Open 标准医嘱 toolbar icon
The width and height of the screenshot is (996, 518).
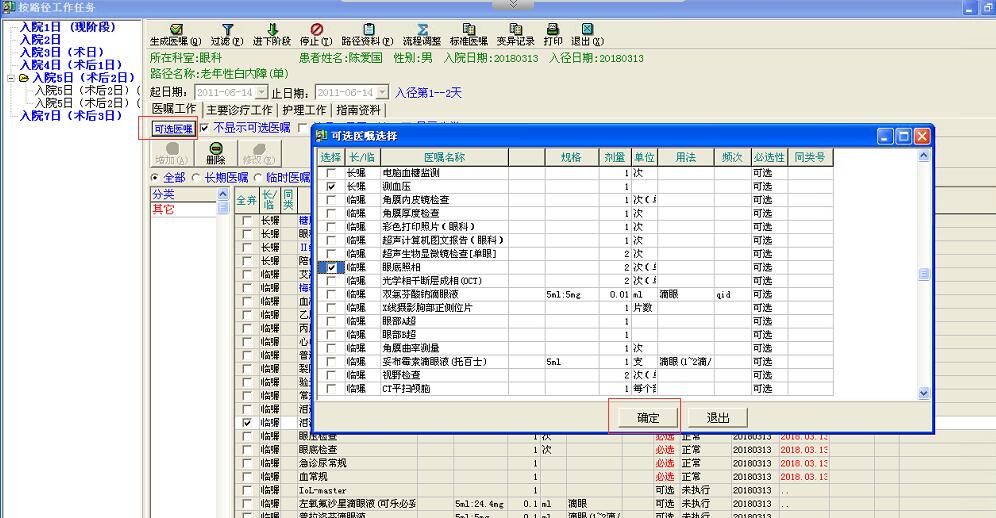469,29
